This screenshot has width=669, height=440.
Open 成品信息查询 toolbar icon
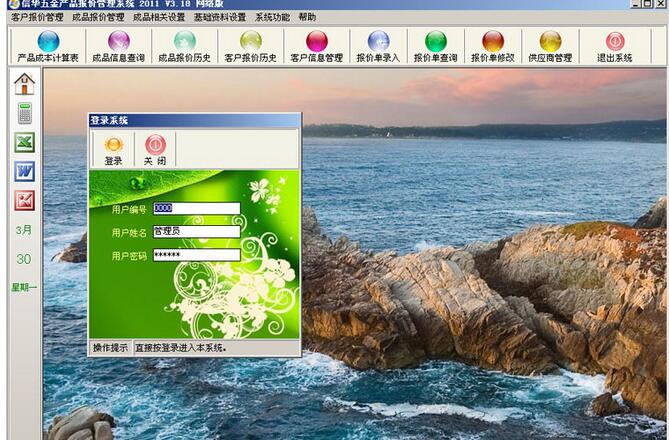click(x=119, y=47)
